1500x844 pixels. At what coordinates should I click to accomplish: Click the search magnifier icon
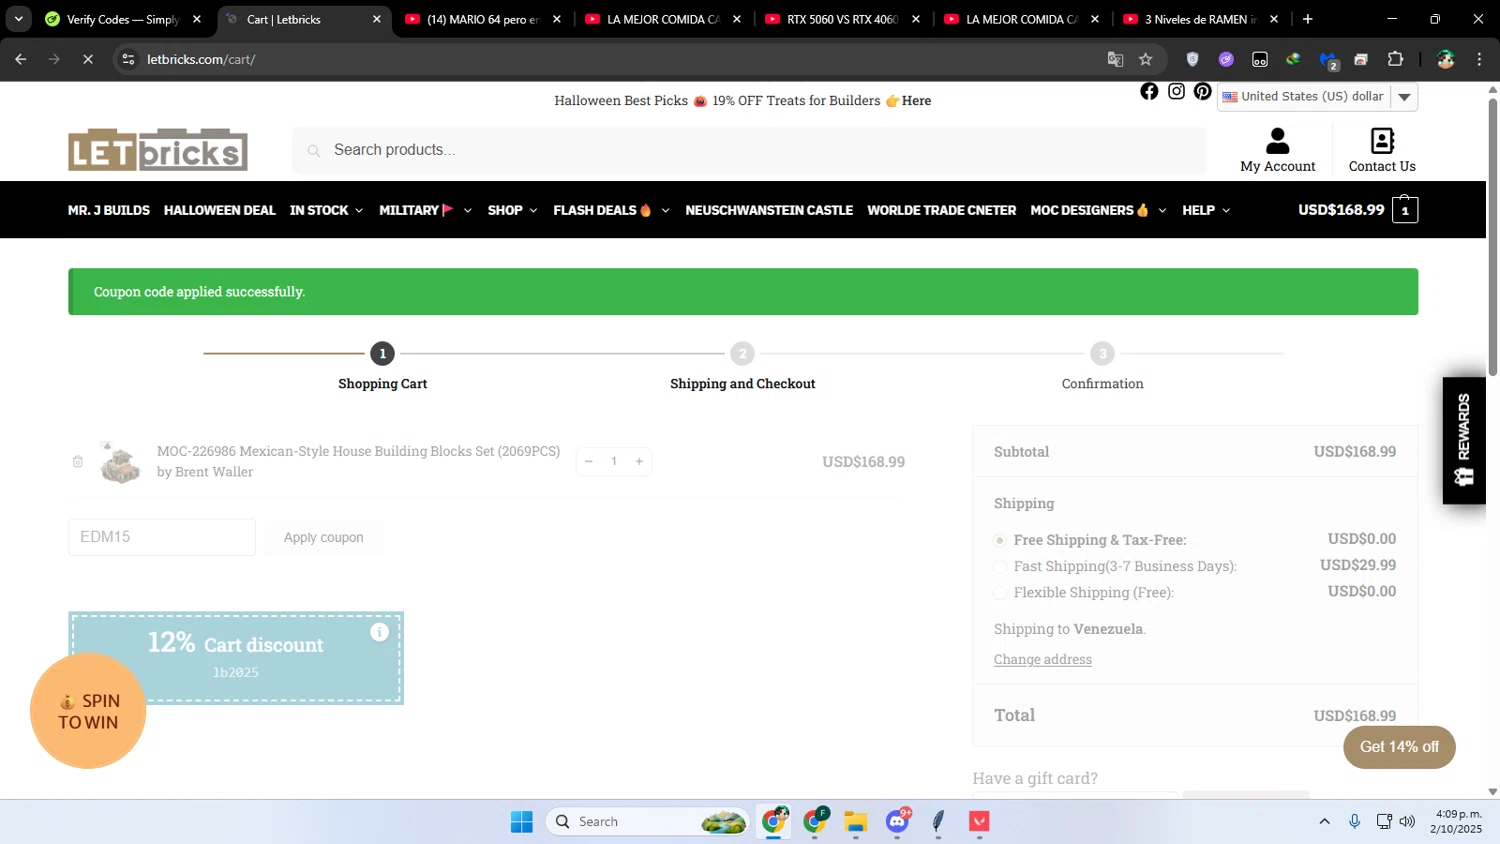pyautogui.click(x=314, y=150)
